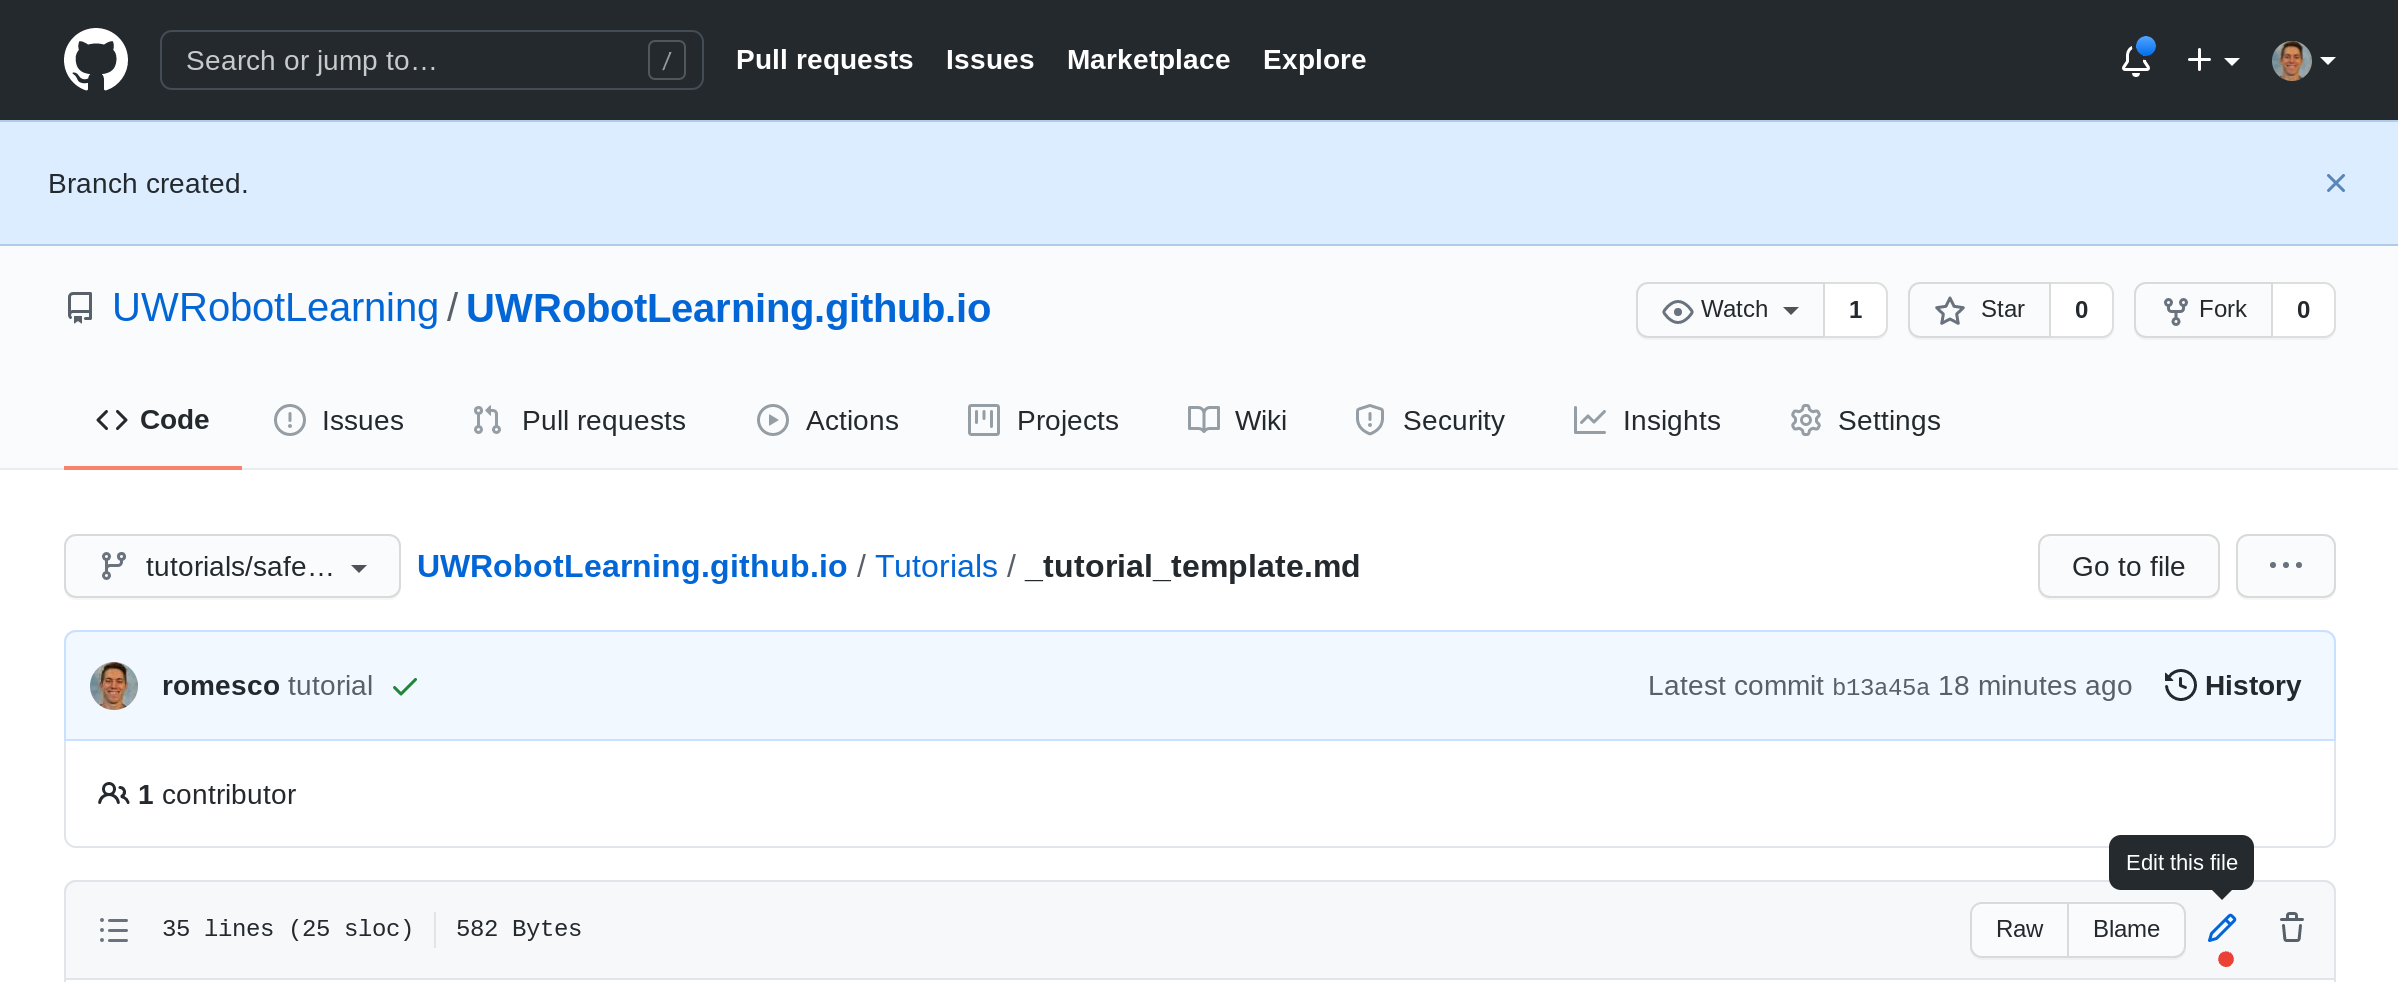
Task: Edit this file with the pencil icon
Action: point(2222,928)
